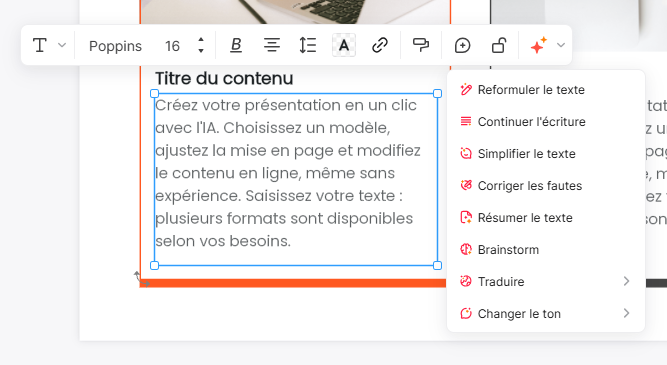Toggle bold formatting
This screenshot has height=365, width=667.
pos(236,45)
